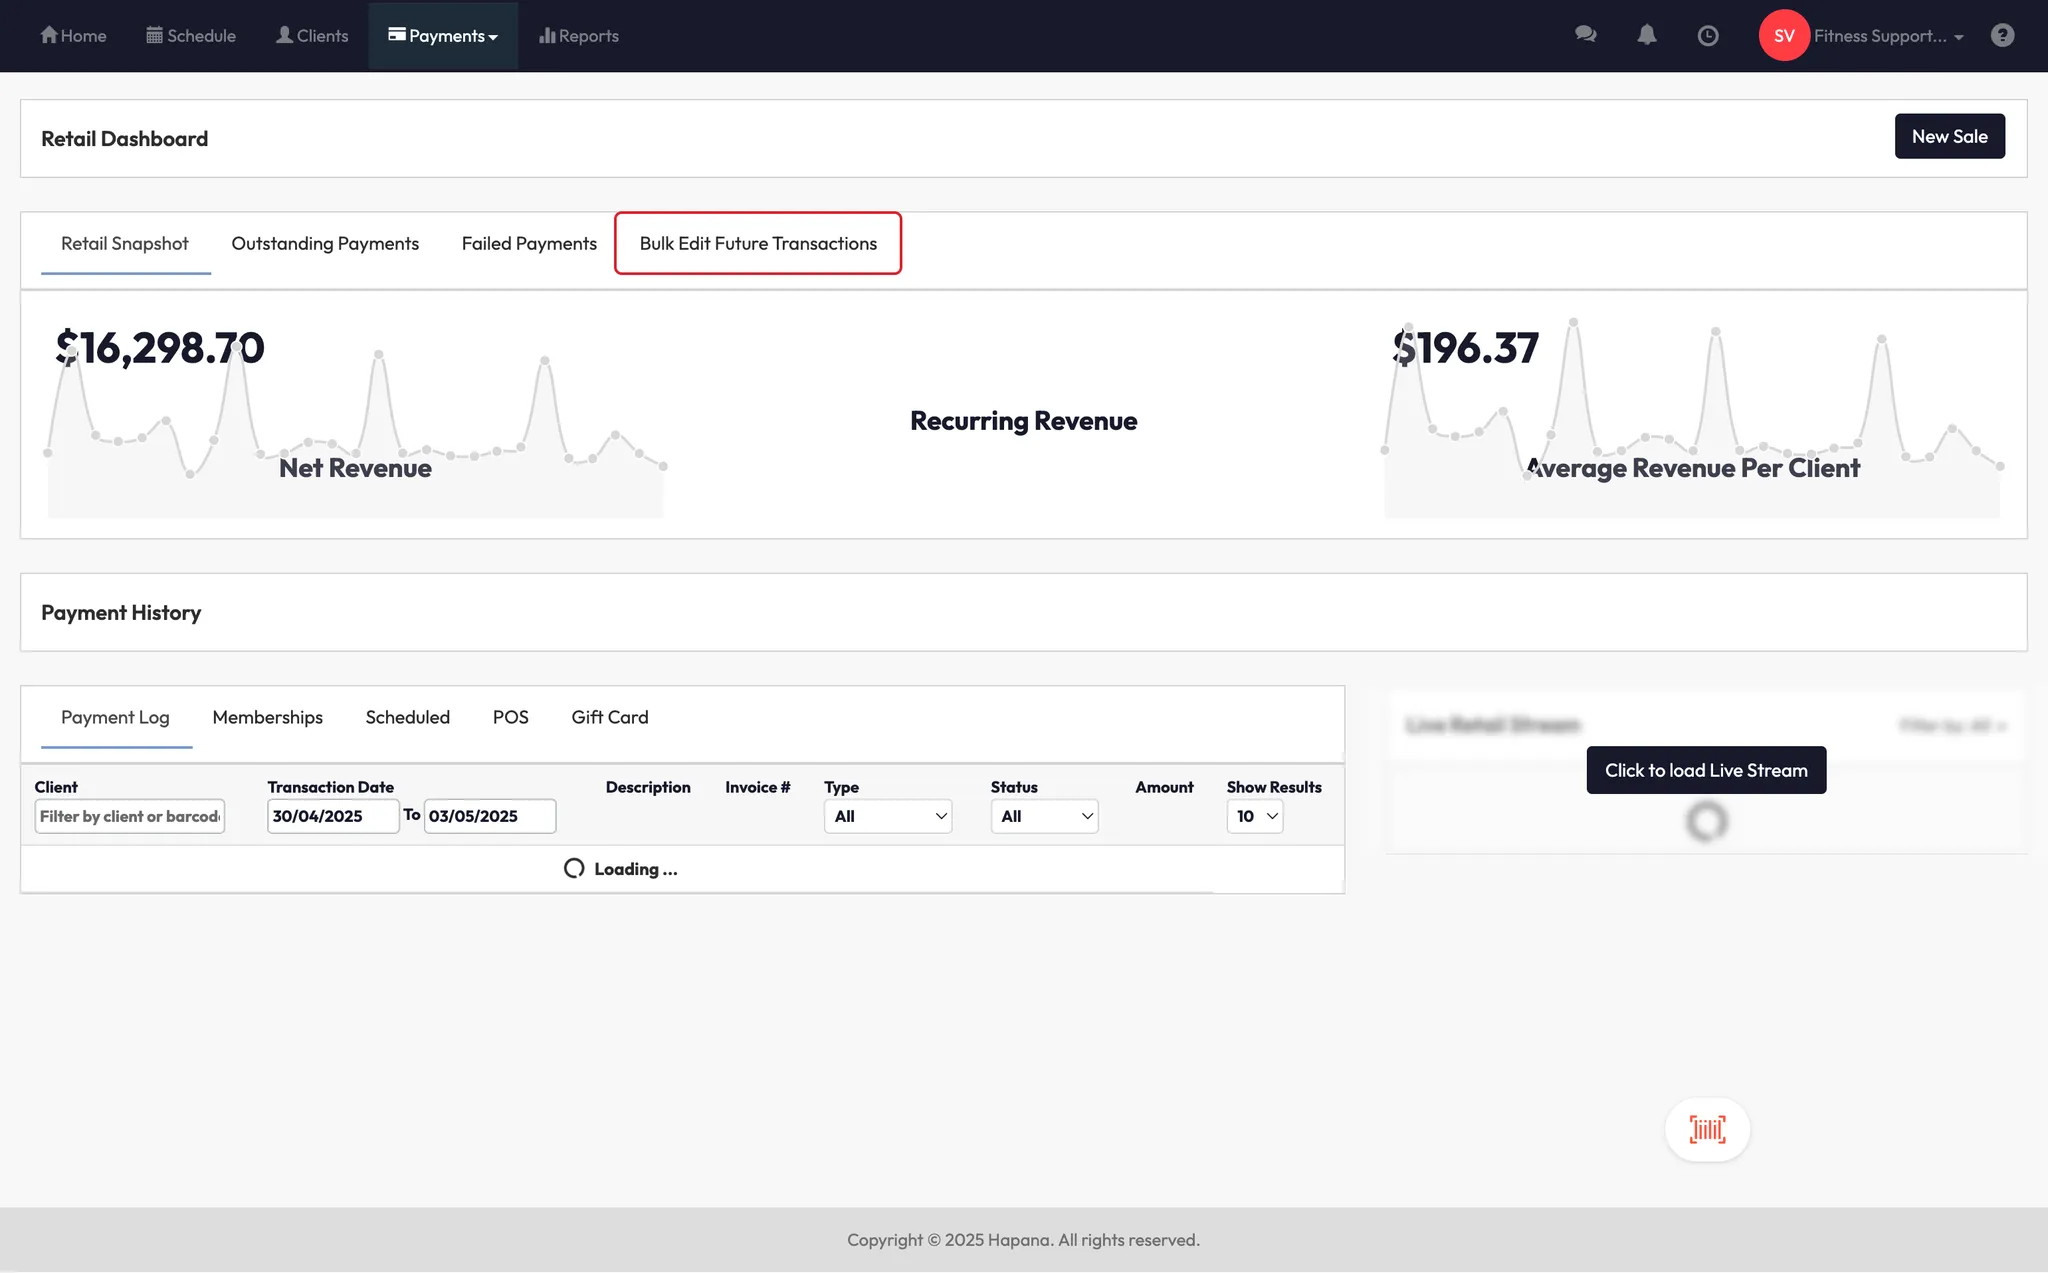The width and height of the screenshot is (2048, 1273).
Task: Change Show Results count dropdown
Action: (1255, 816)
